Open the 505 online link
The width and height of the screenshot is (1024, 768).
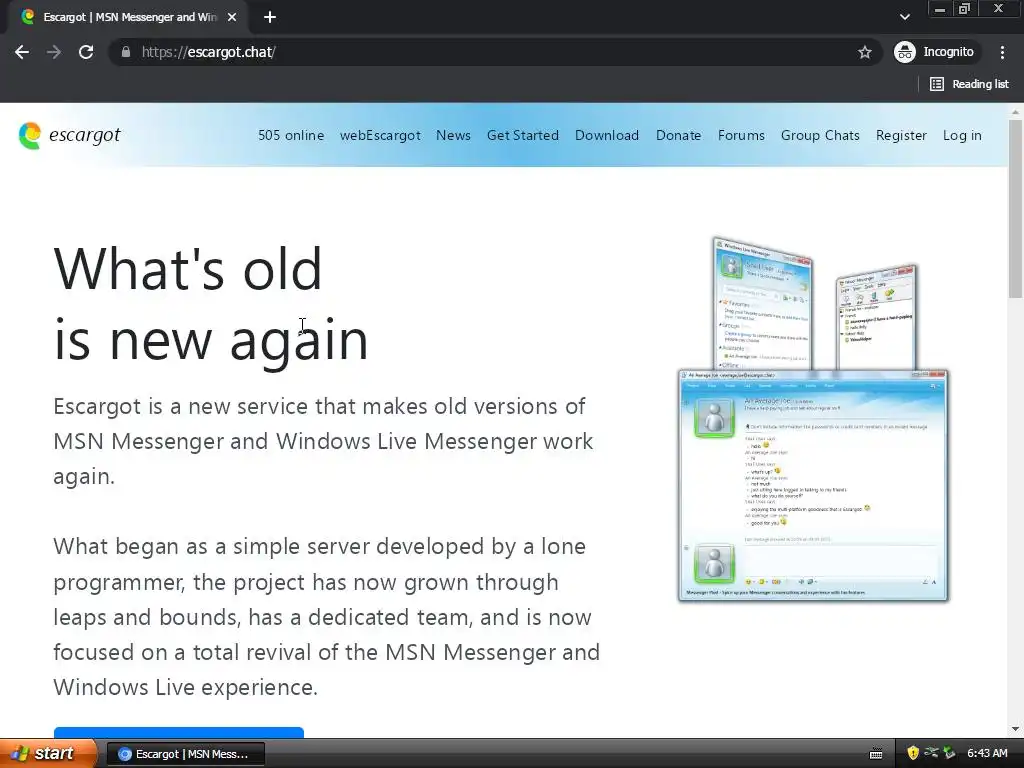tap(291, 135)
